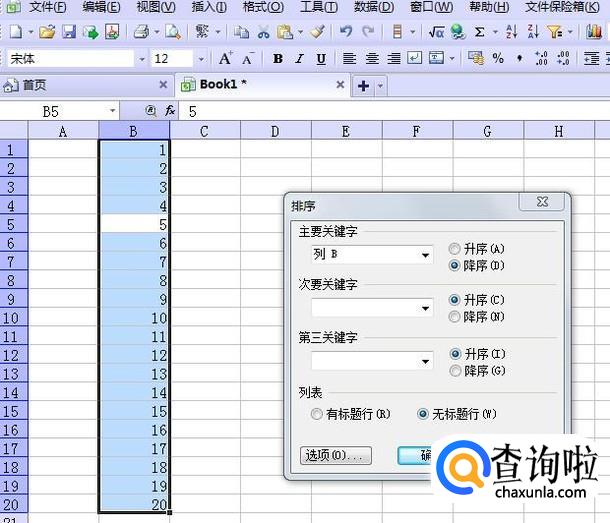Click the Redo arrow icon
The width and height of the screenshot is (610, 523).
[368, 31]
